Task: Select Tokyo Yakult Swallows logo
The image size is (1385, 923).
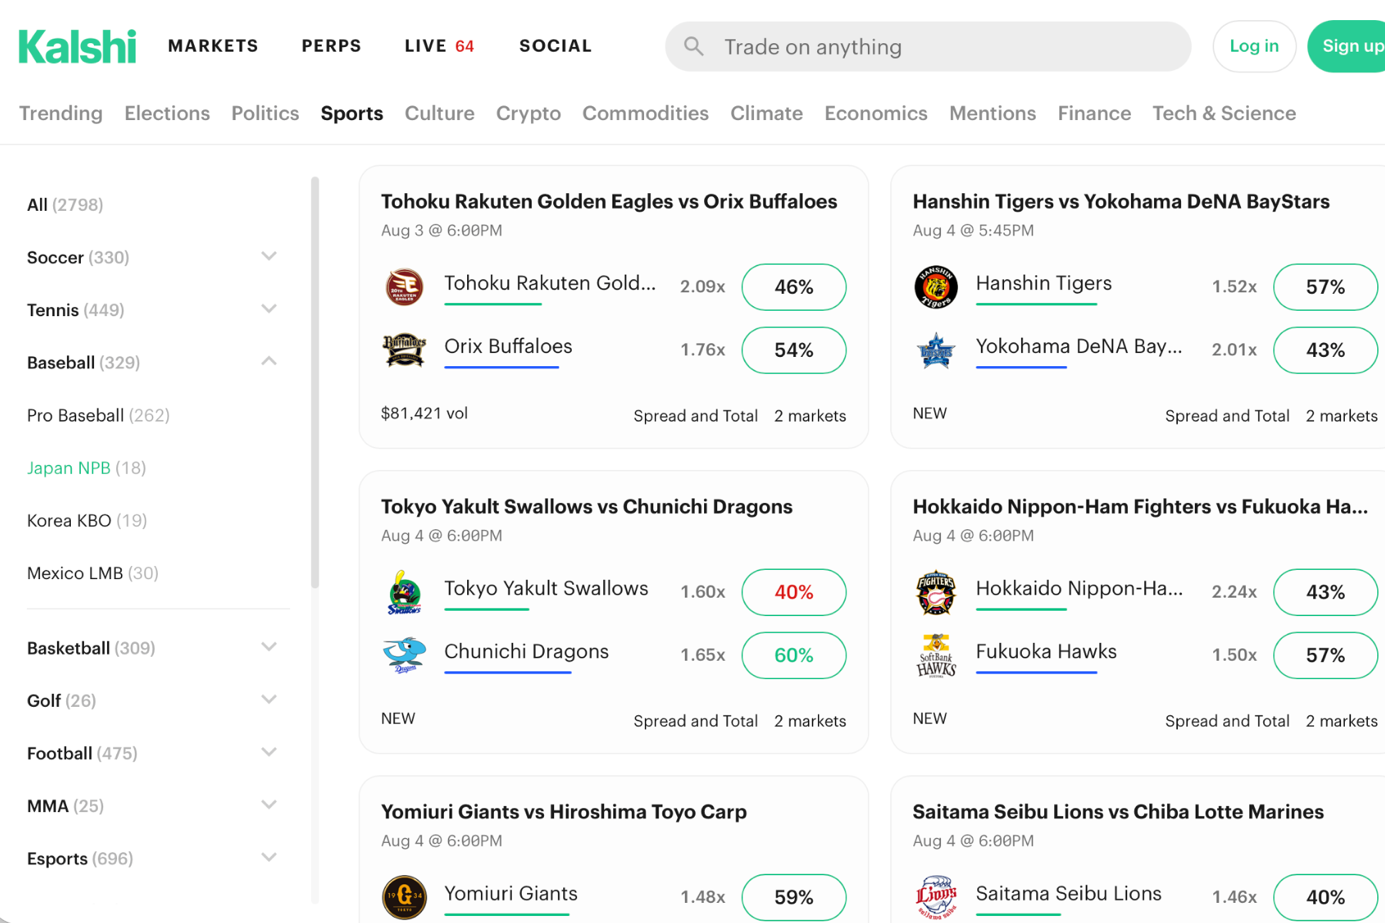Action: pyautogui.click(x=404, y=592)
